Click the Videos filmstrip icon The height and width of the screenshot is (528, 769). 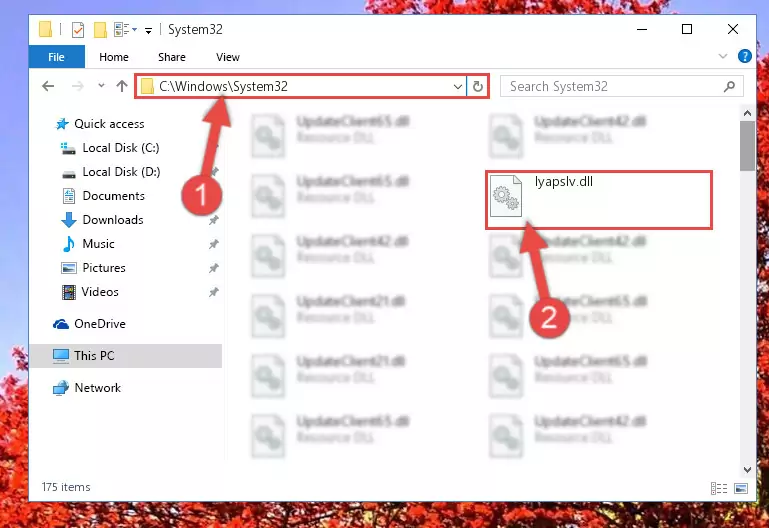[69, 292]
